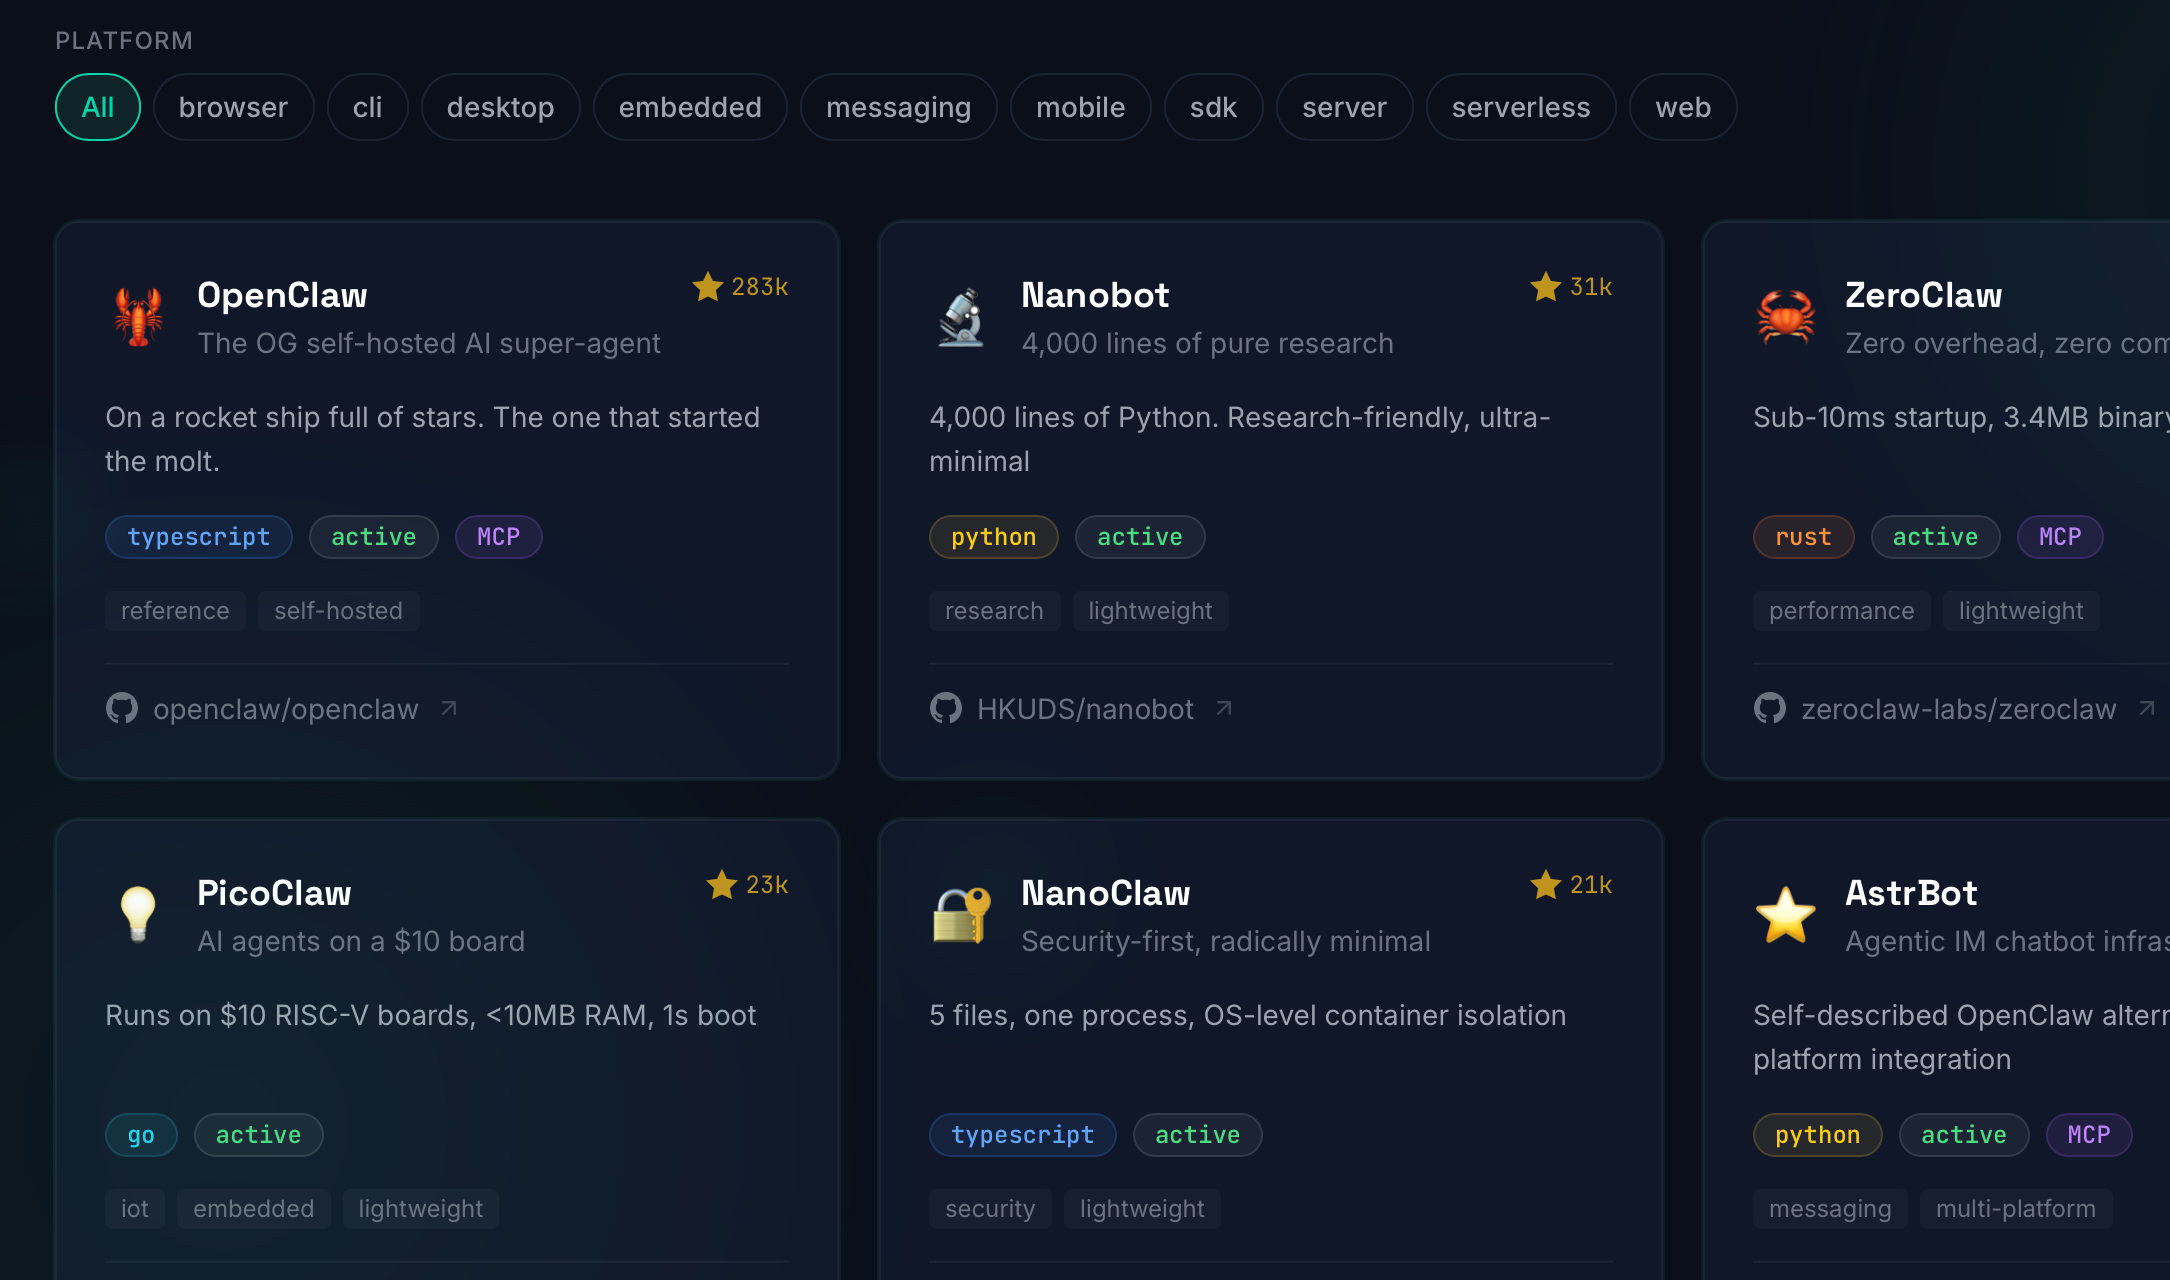Viewport: 2170px width, 1280px height.
Task: Click the self-hosted tag on OpenClaw
Action: pyautogui.click(x=338, y=611)
